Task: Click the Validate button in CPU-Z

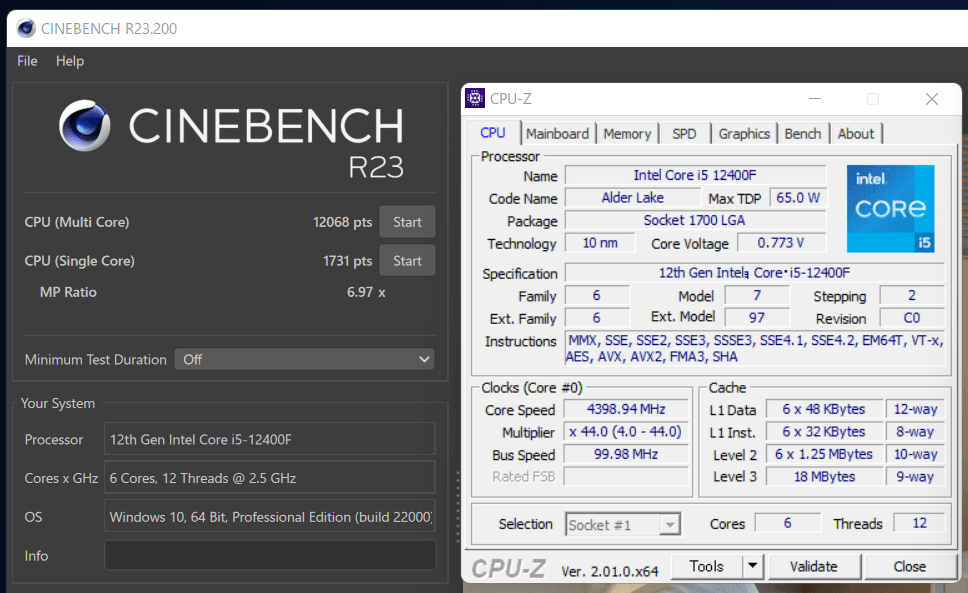Action: 814,566
